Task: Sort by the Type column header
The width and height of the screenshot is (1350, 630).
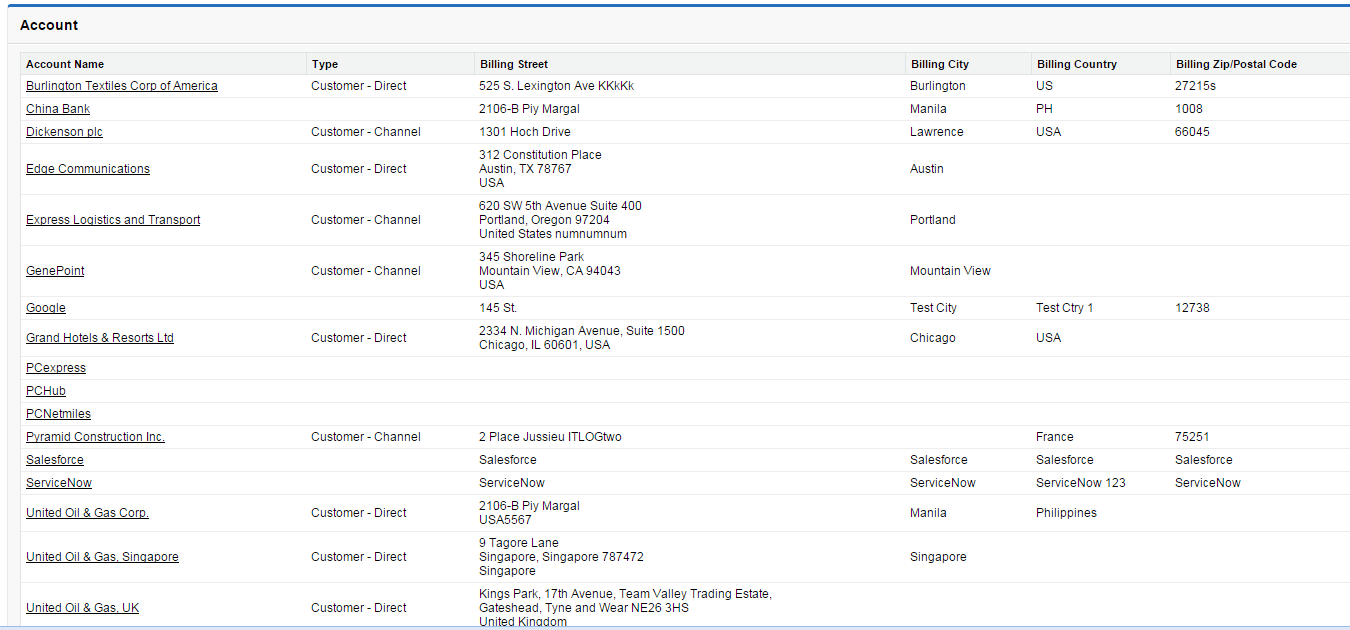Action: (325, 64)
